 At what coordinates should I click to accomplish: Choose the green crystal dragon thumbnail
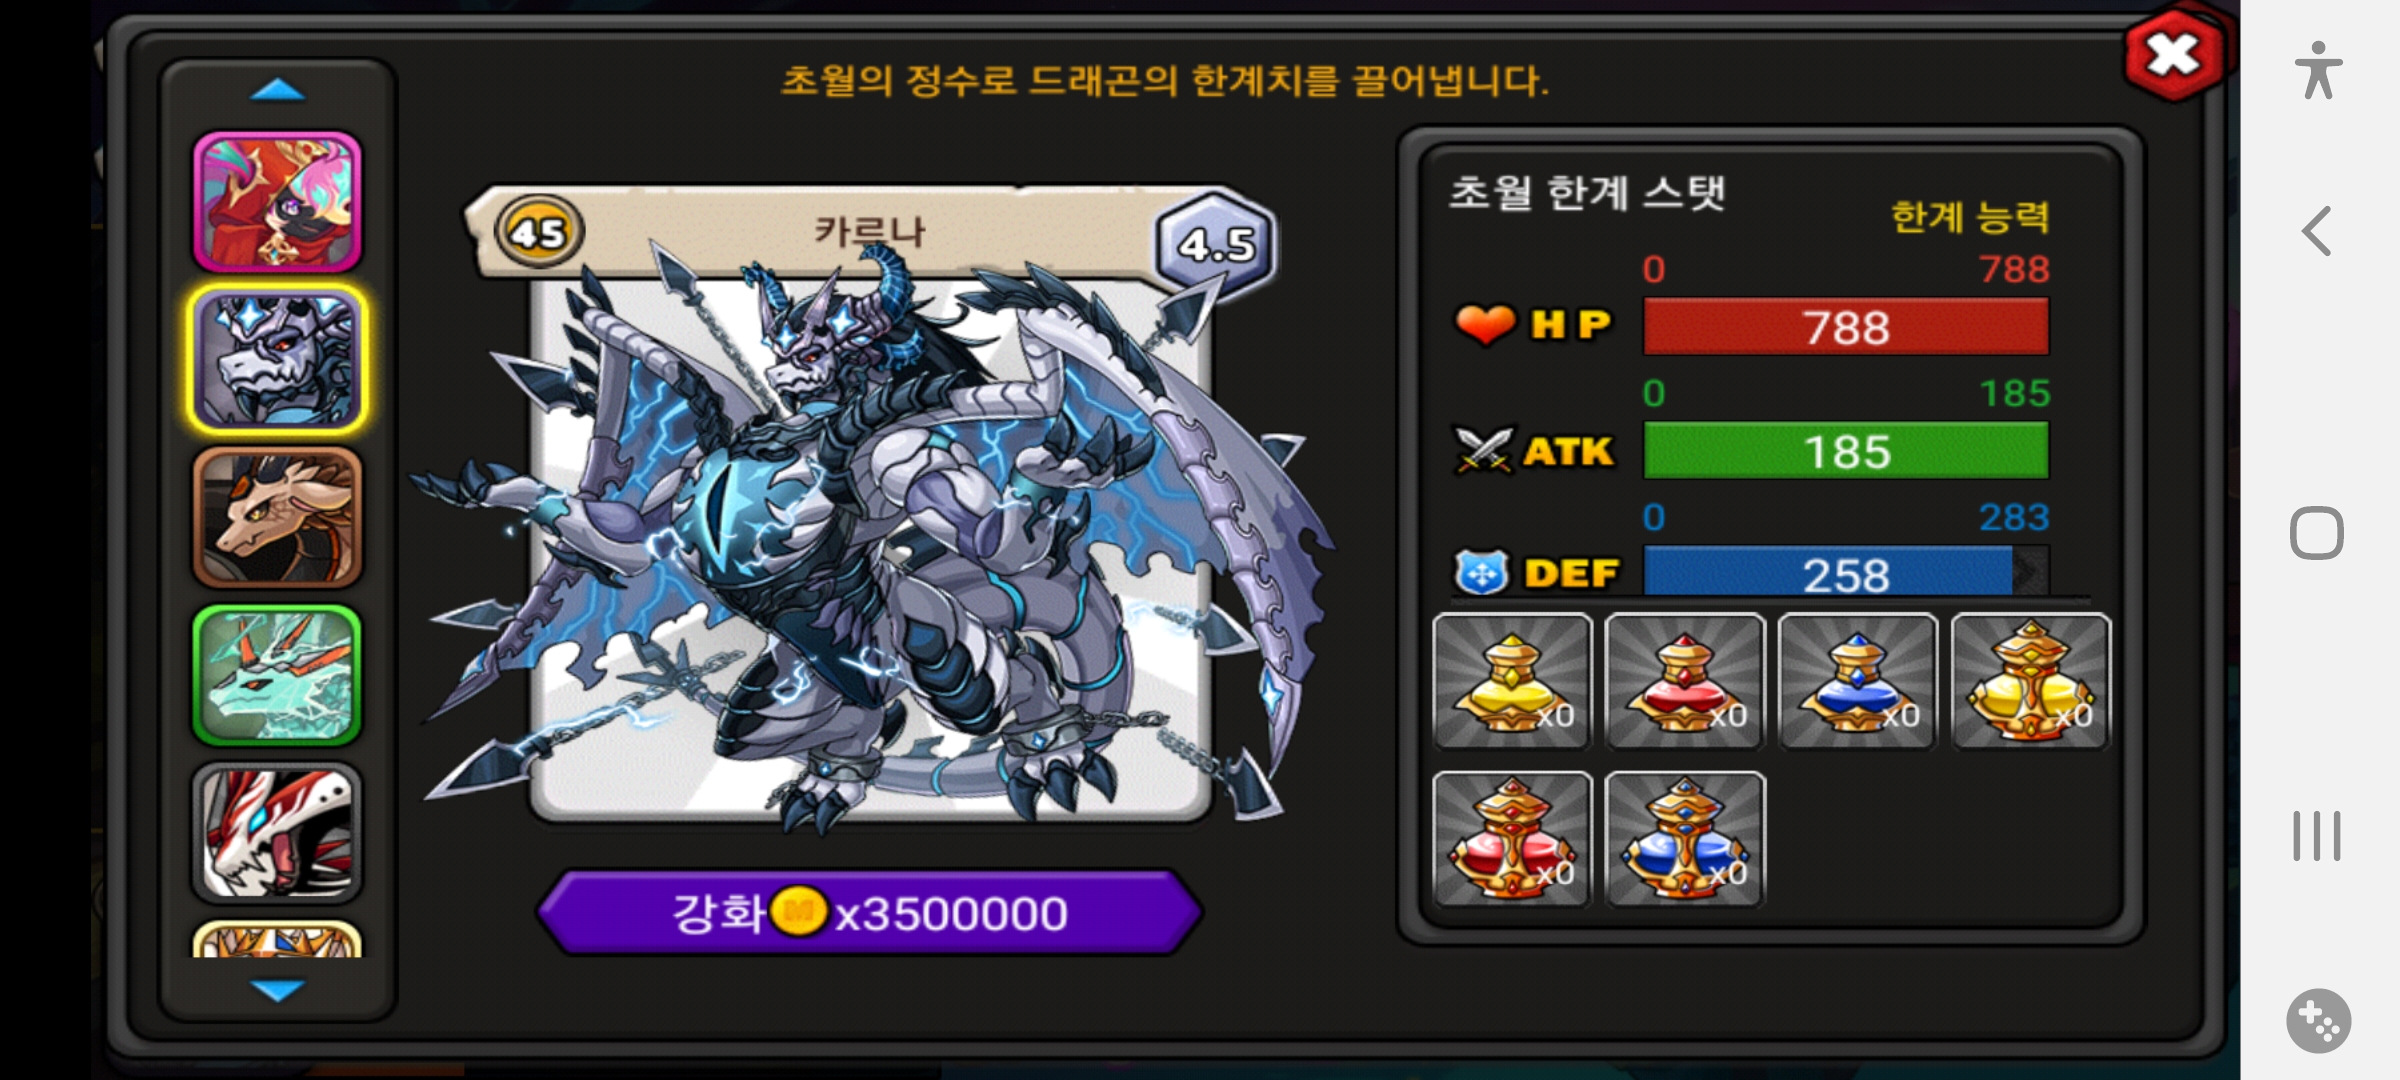pyautogui.click(x=277, y=675)
